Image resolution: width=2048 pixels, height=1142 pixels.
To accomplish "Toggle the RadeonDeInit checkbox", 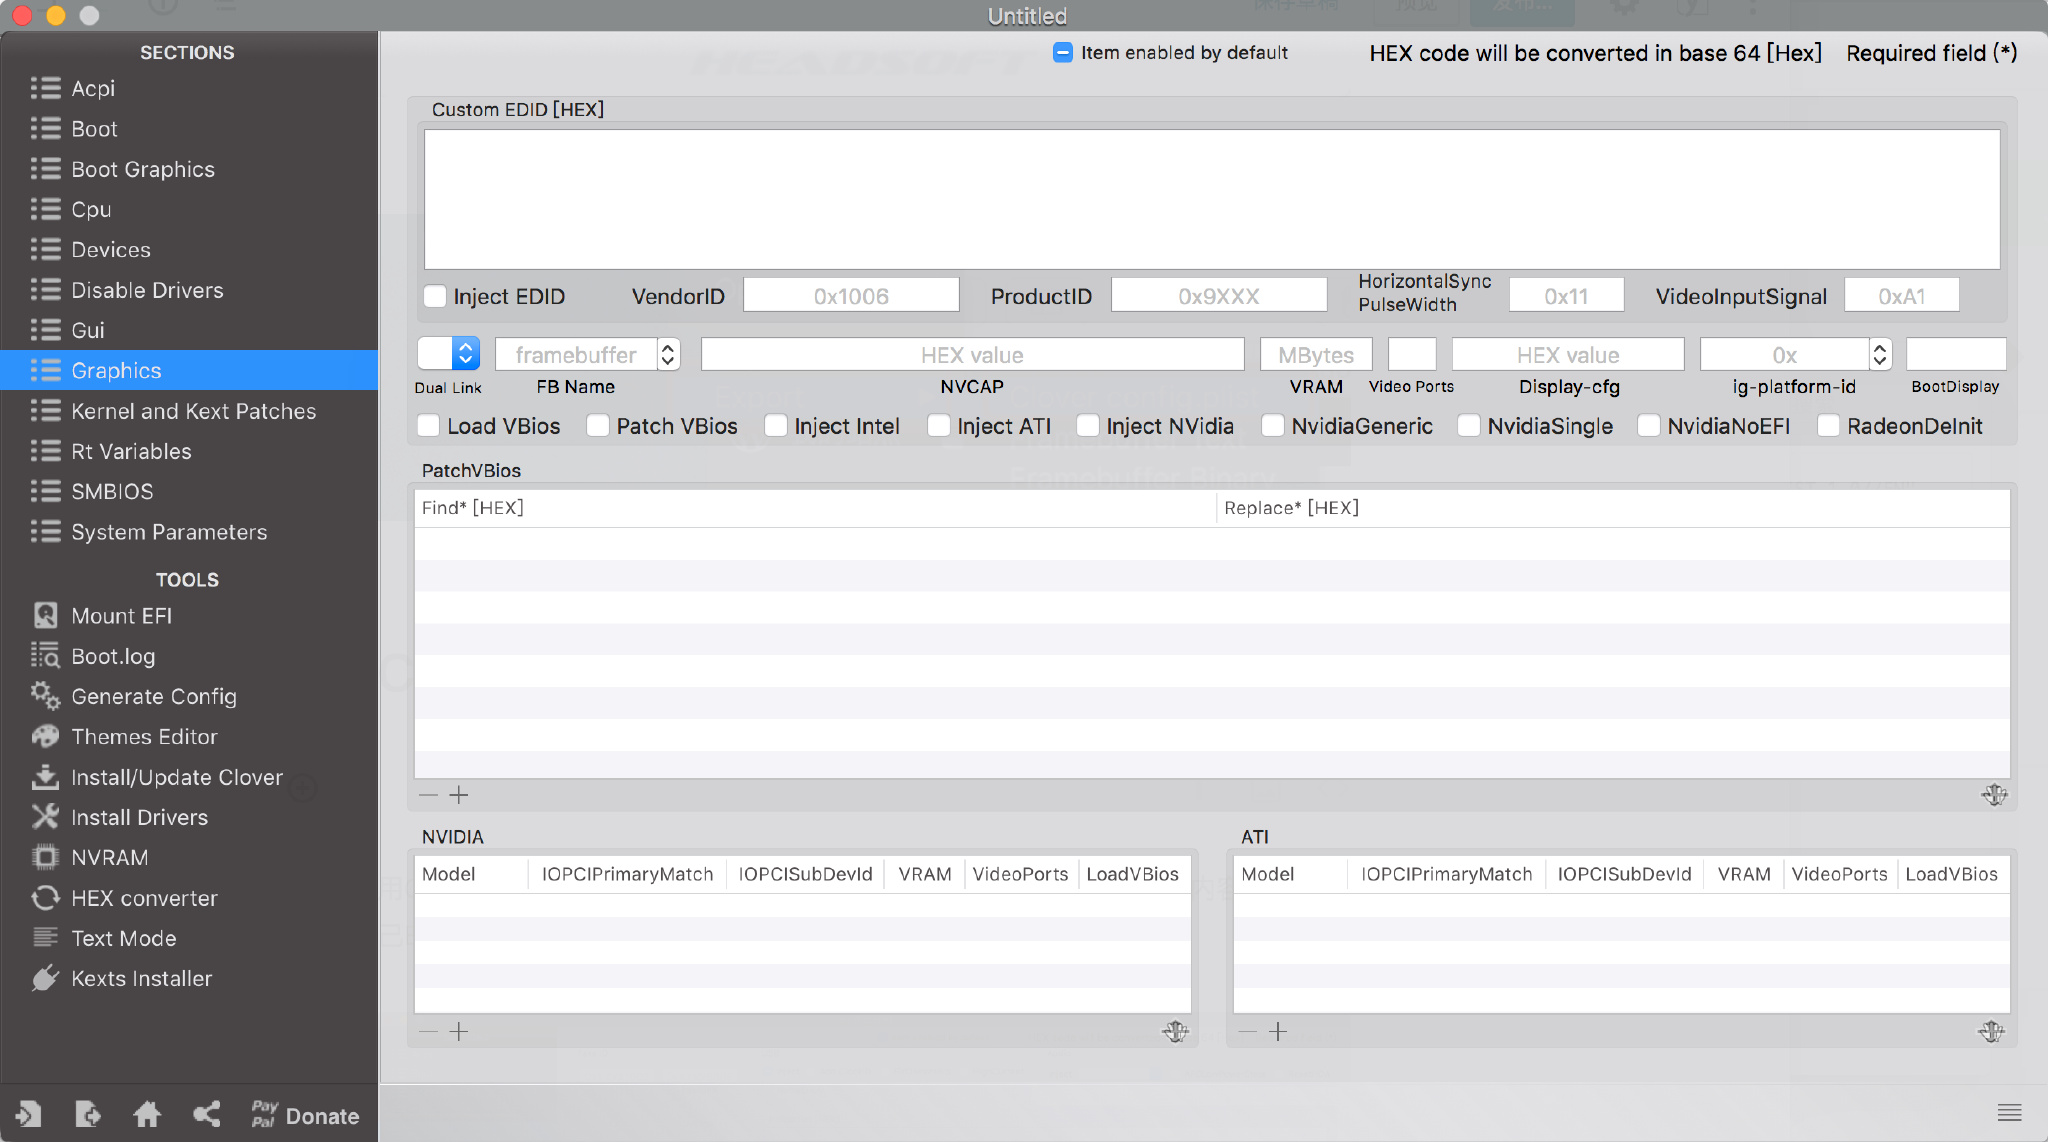I will (x=1828, y=426).
